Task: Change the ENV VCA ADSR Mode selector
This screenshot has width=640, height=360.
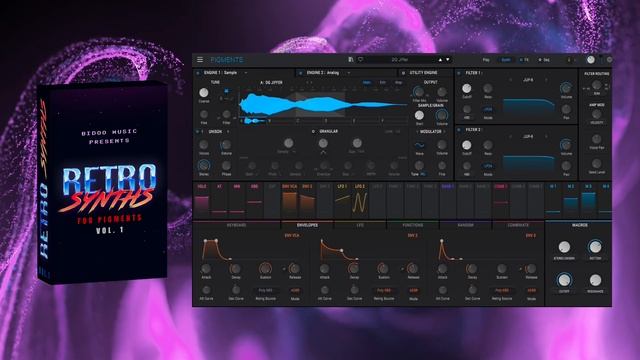Action: (295, 291)
